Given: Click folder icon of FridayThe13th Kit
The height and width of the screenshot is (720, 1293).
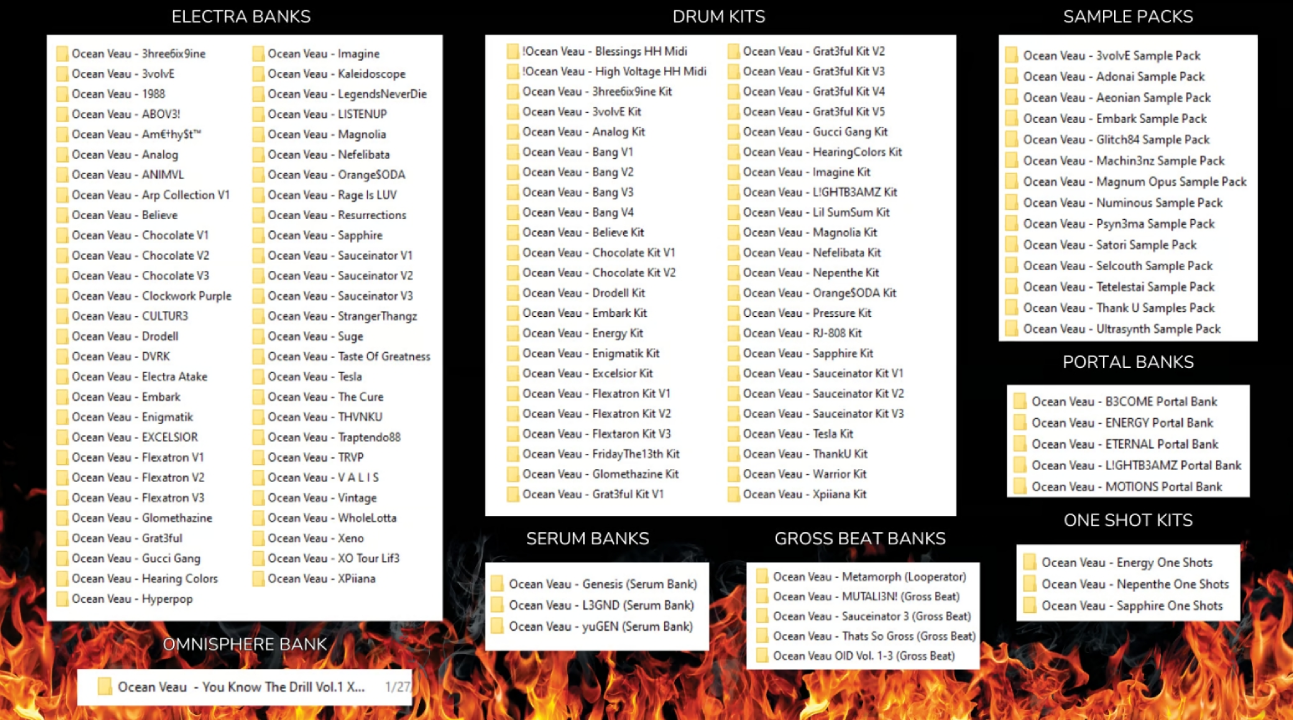Looking at the screenshot, I should pyautogui.click(x=512, y=454).
